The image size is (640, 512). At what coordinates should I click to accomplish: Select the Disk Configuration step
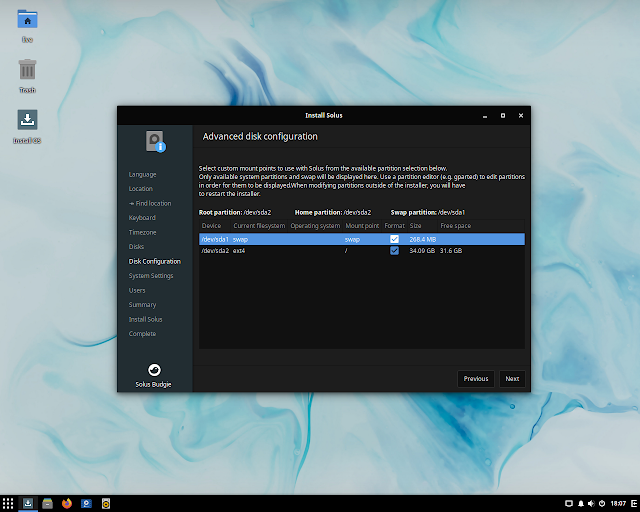155,261
